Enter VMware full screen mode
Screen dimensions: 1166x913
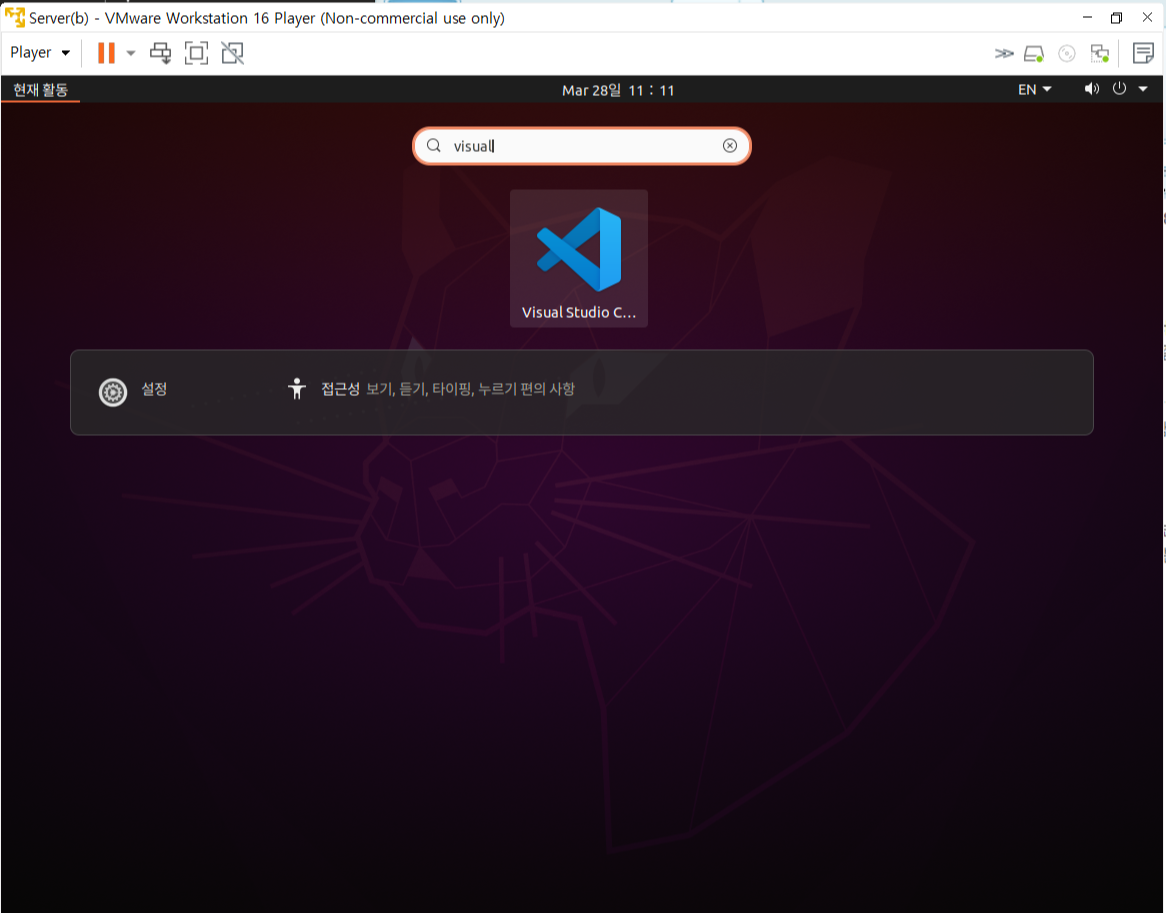pyautogui.click(x=196, y=53)
